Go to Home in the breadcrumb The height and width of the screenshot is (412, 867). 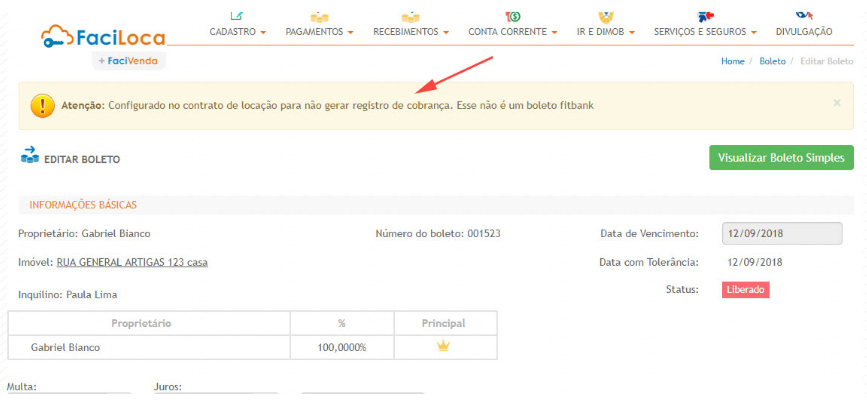tap(732, 61)
